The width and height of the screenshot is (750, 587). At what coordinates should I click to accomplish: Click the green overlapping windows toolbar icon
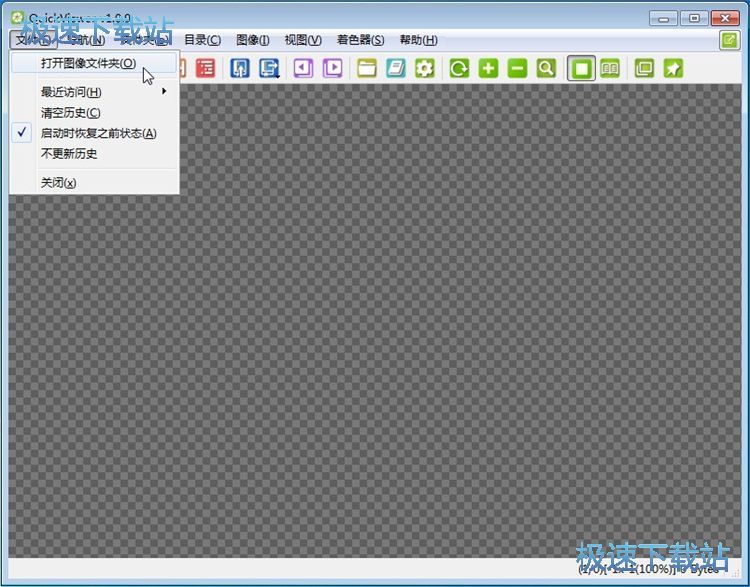pos(644,68)
